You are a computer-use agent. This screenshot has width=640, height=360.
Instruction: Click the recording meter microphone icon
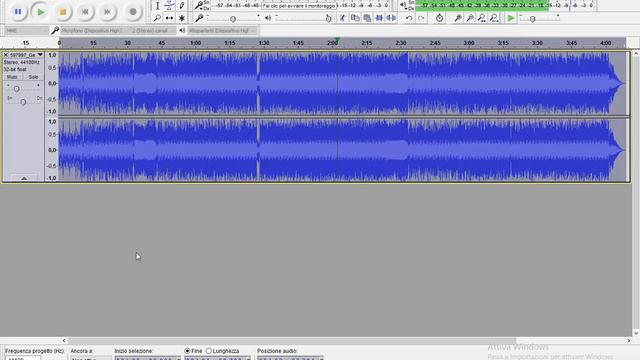(199, 6)
